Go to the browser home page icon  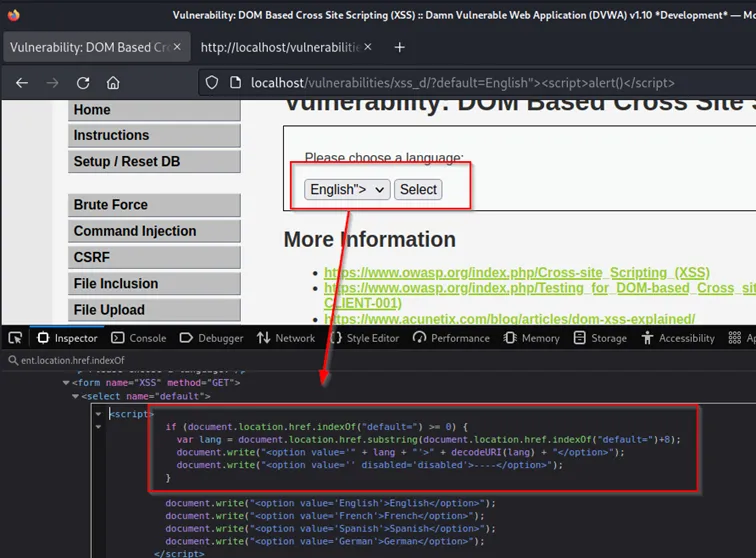113,83
